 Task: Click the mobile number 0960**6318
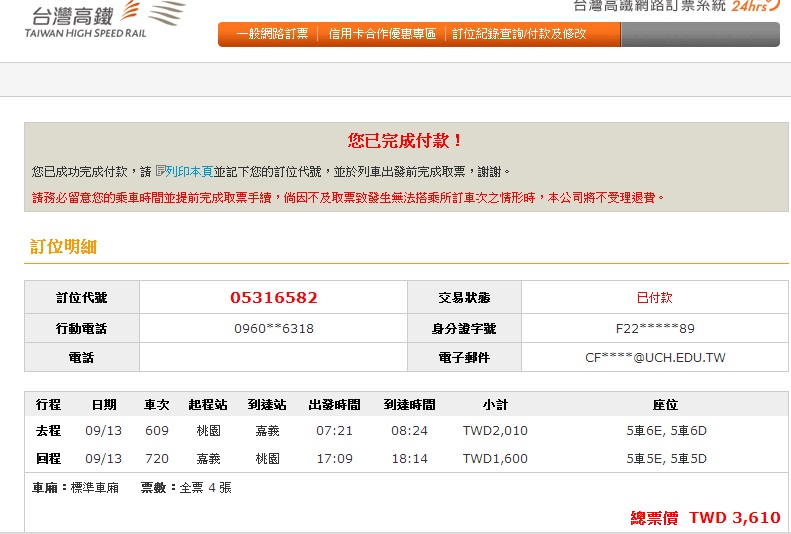click(273, 328)
